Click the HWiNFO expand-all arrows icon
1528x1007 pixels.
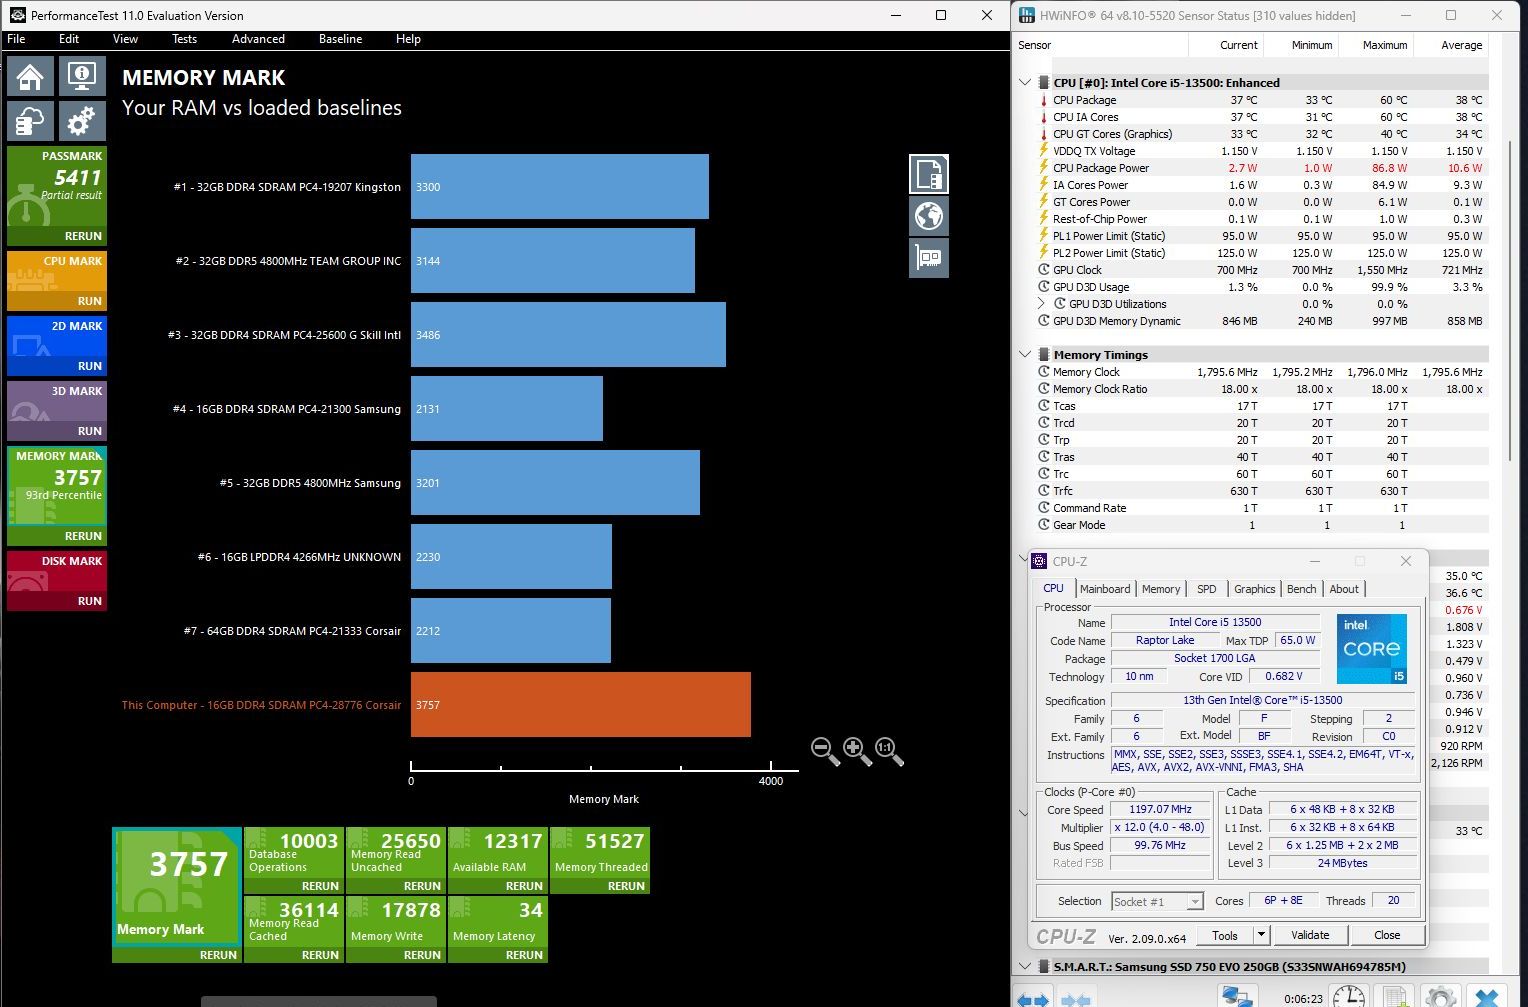coord(1033,998)
